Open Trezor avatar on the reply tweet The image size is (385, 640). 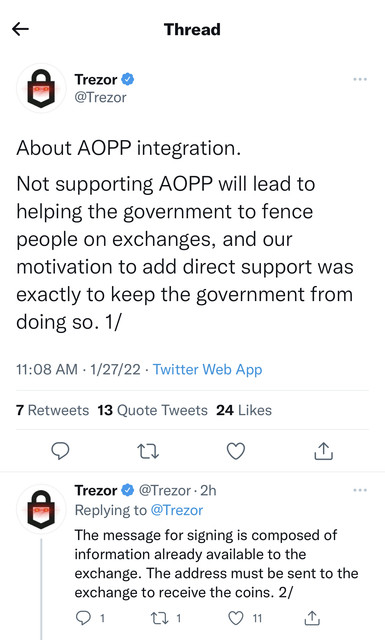pyautogui.click(x=41, y=509)
